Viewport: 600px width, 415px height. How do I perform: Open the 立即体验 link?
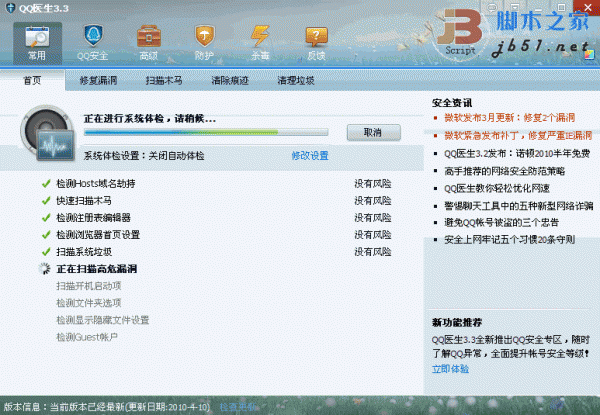click(450, 369)
